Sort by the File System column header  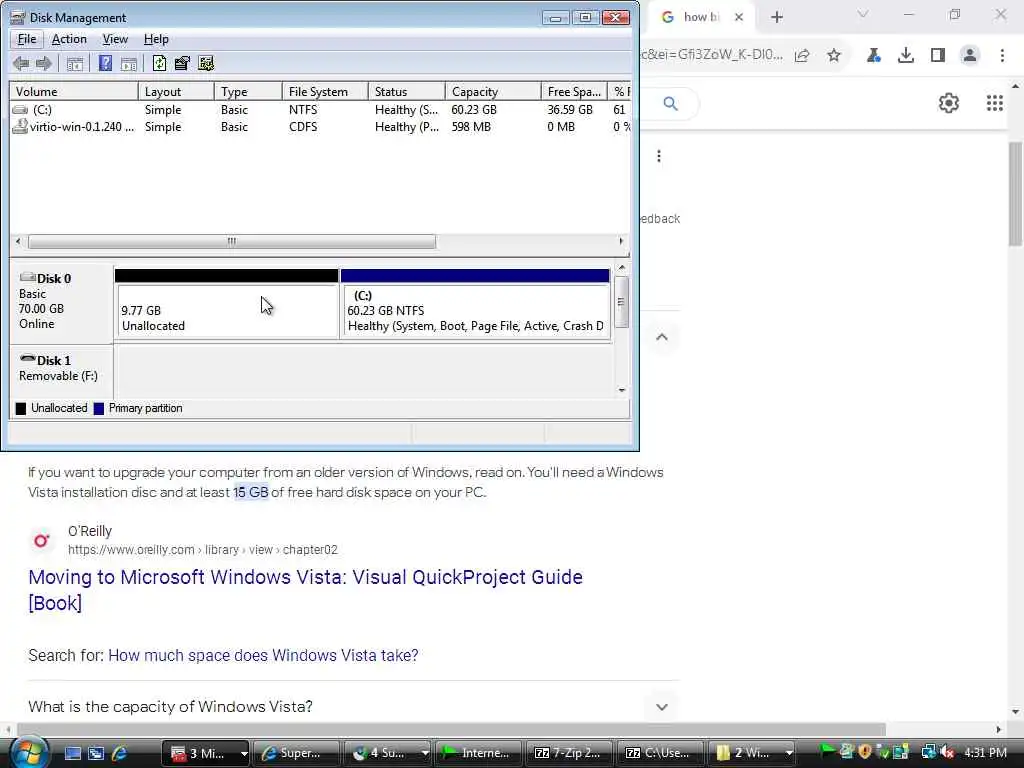325,91
